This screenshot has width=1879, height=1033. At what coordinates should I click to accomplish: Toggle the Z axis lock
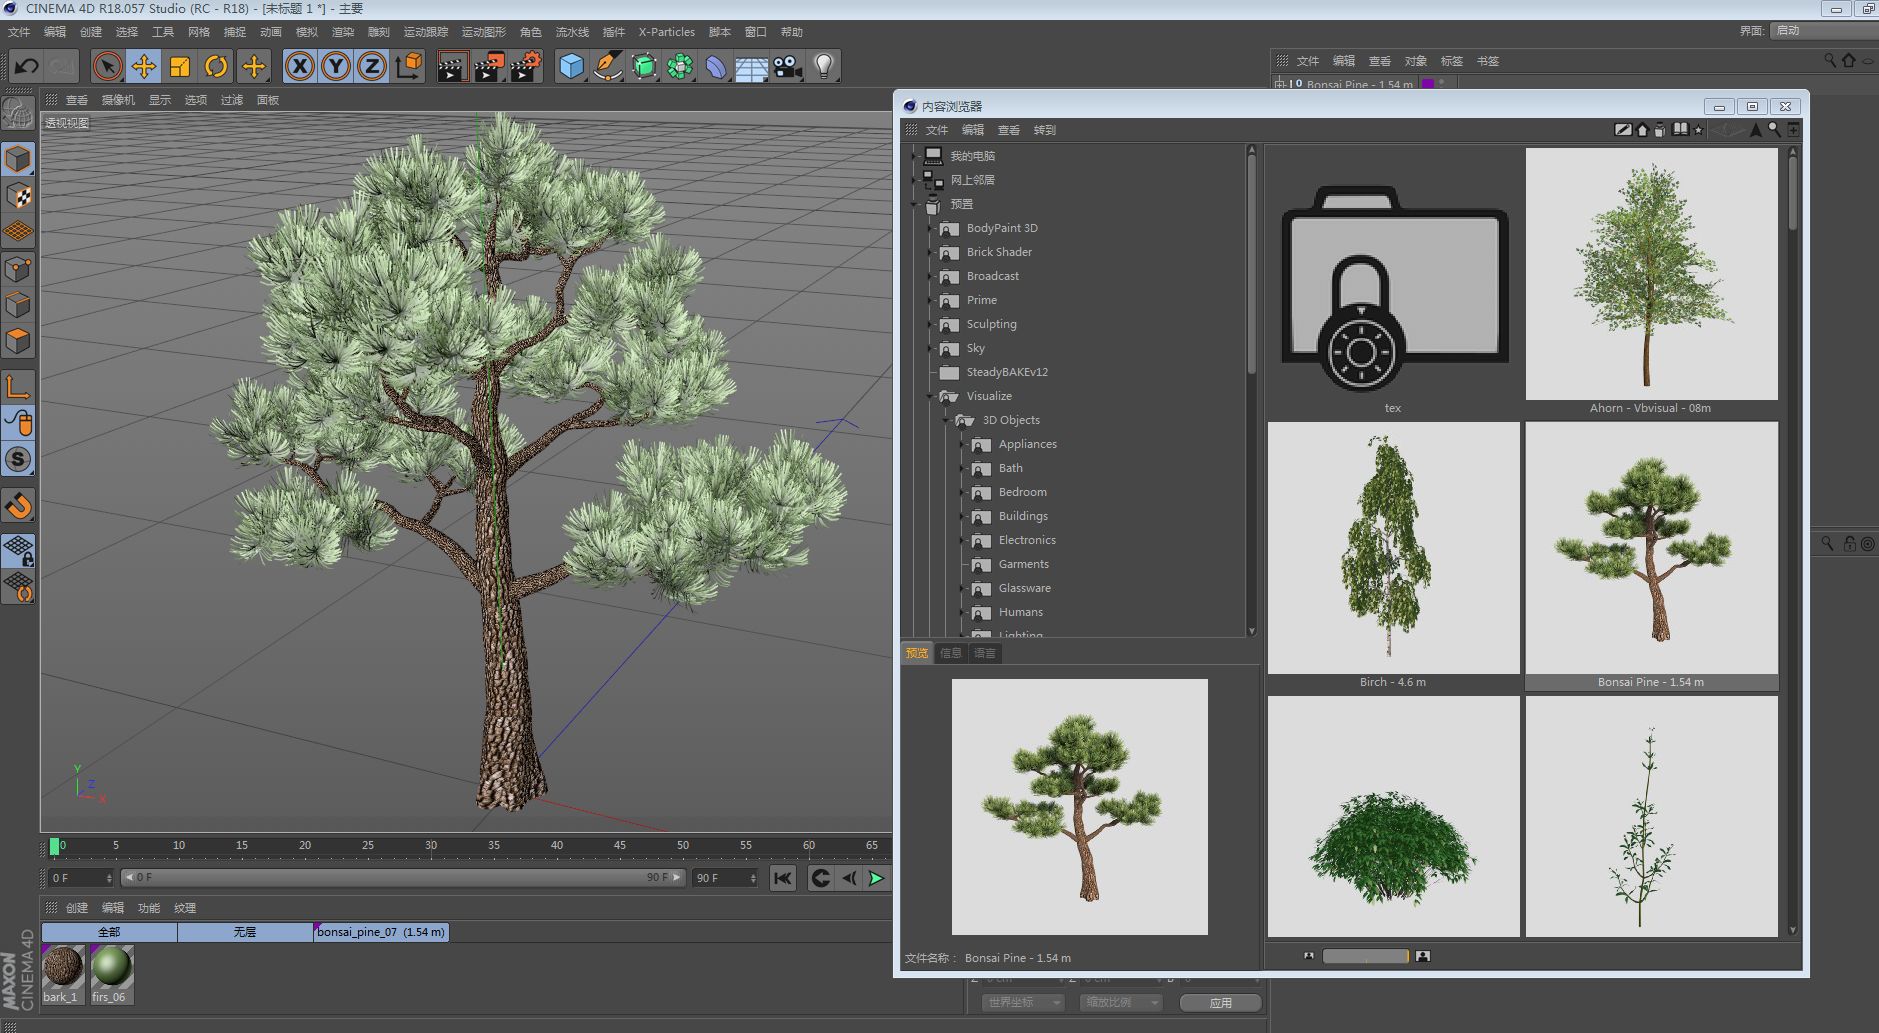coord(372,67)
